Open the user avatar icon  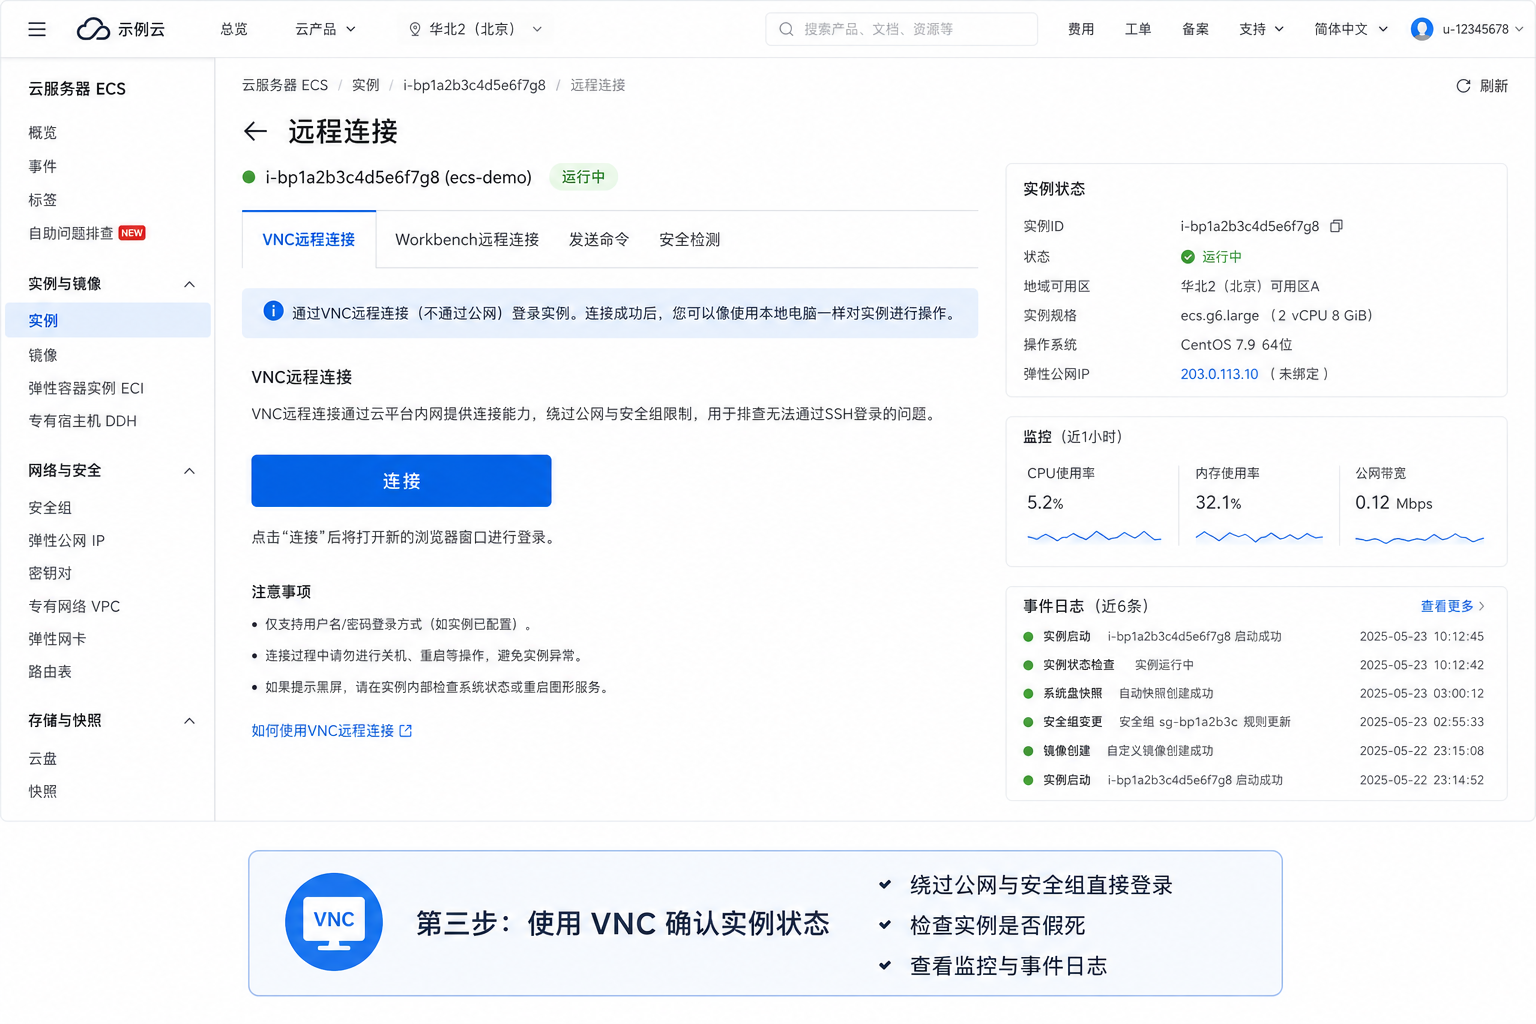[x=1421, y=29]
